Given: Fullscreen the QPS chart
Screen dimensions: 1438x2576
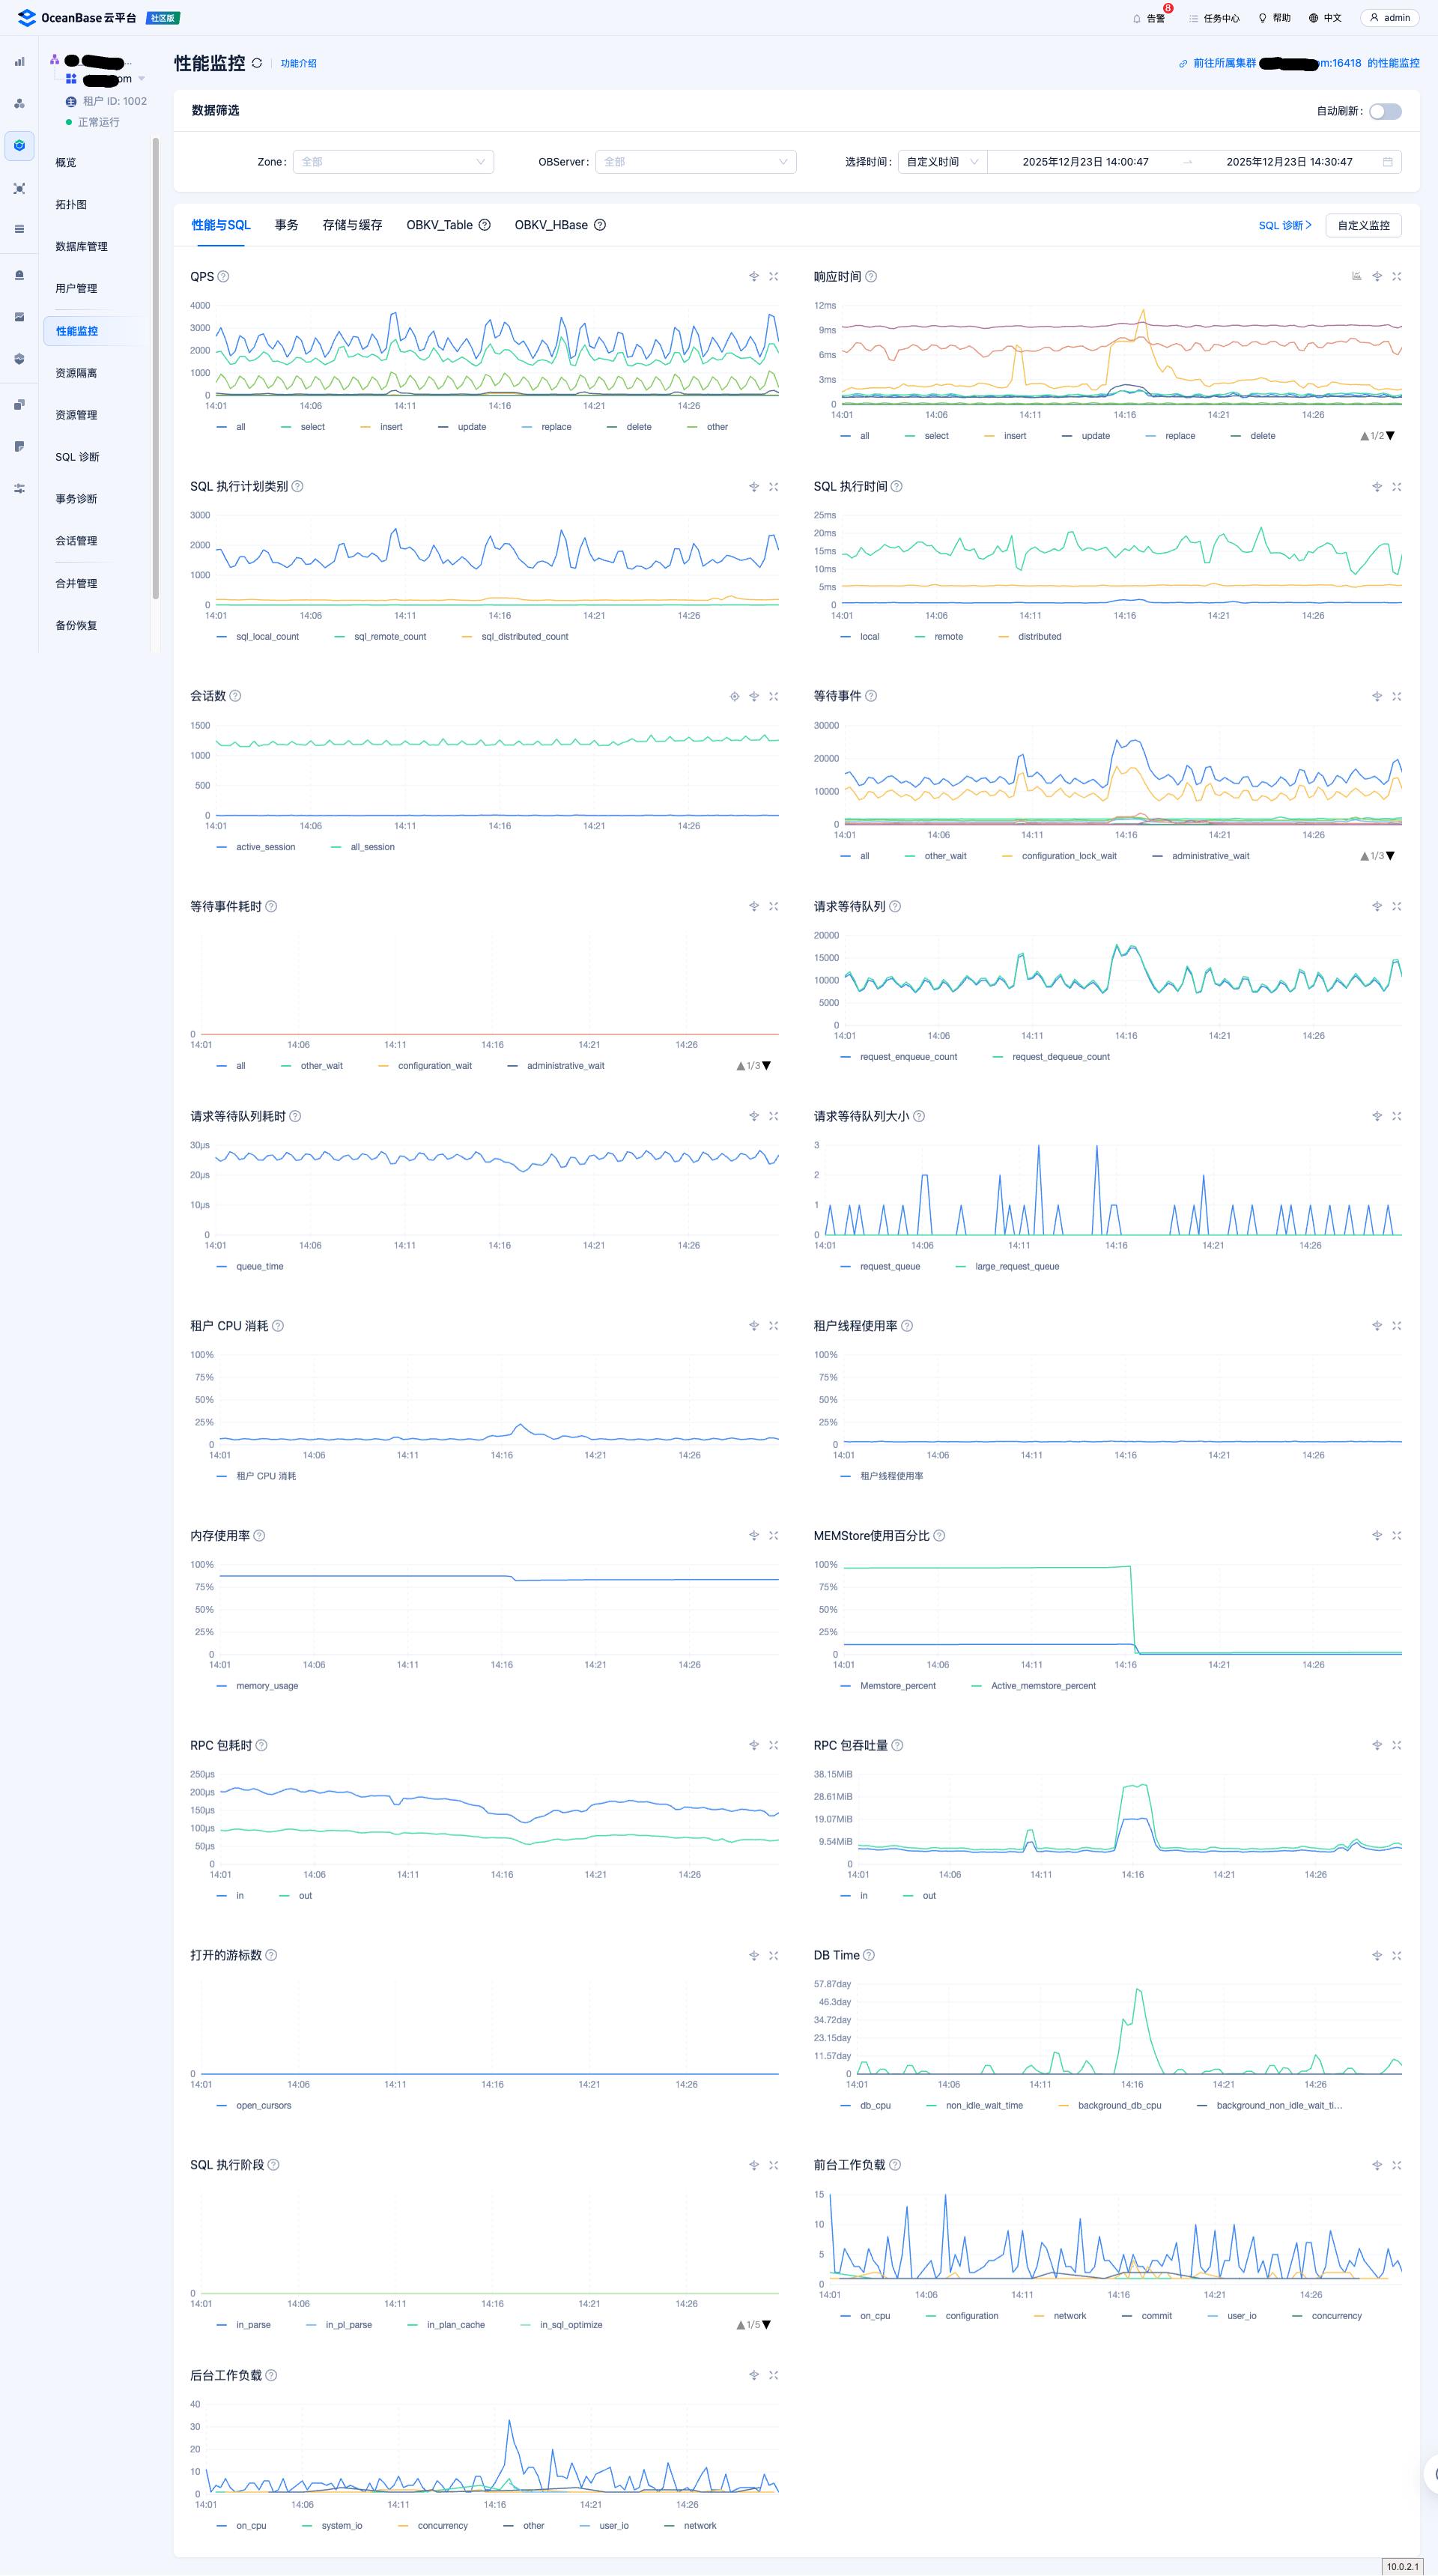Looking at the screenshot, I should [x=773, y=277].
